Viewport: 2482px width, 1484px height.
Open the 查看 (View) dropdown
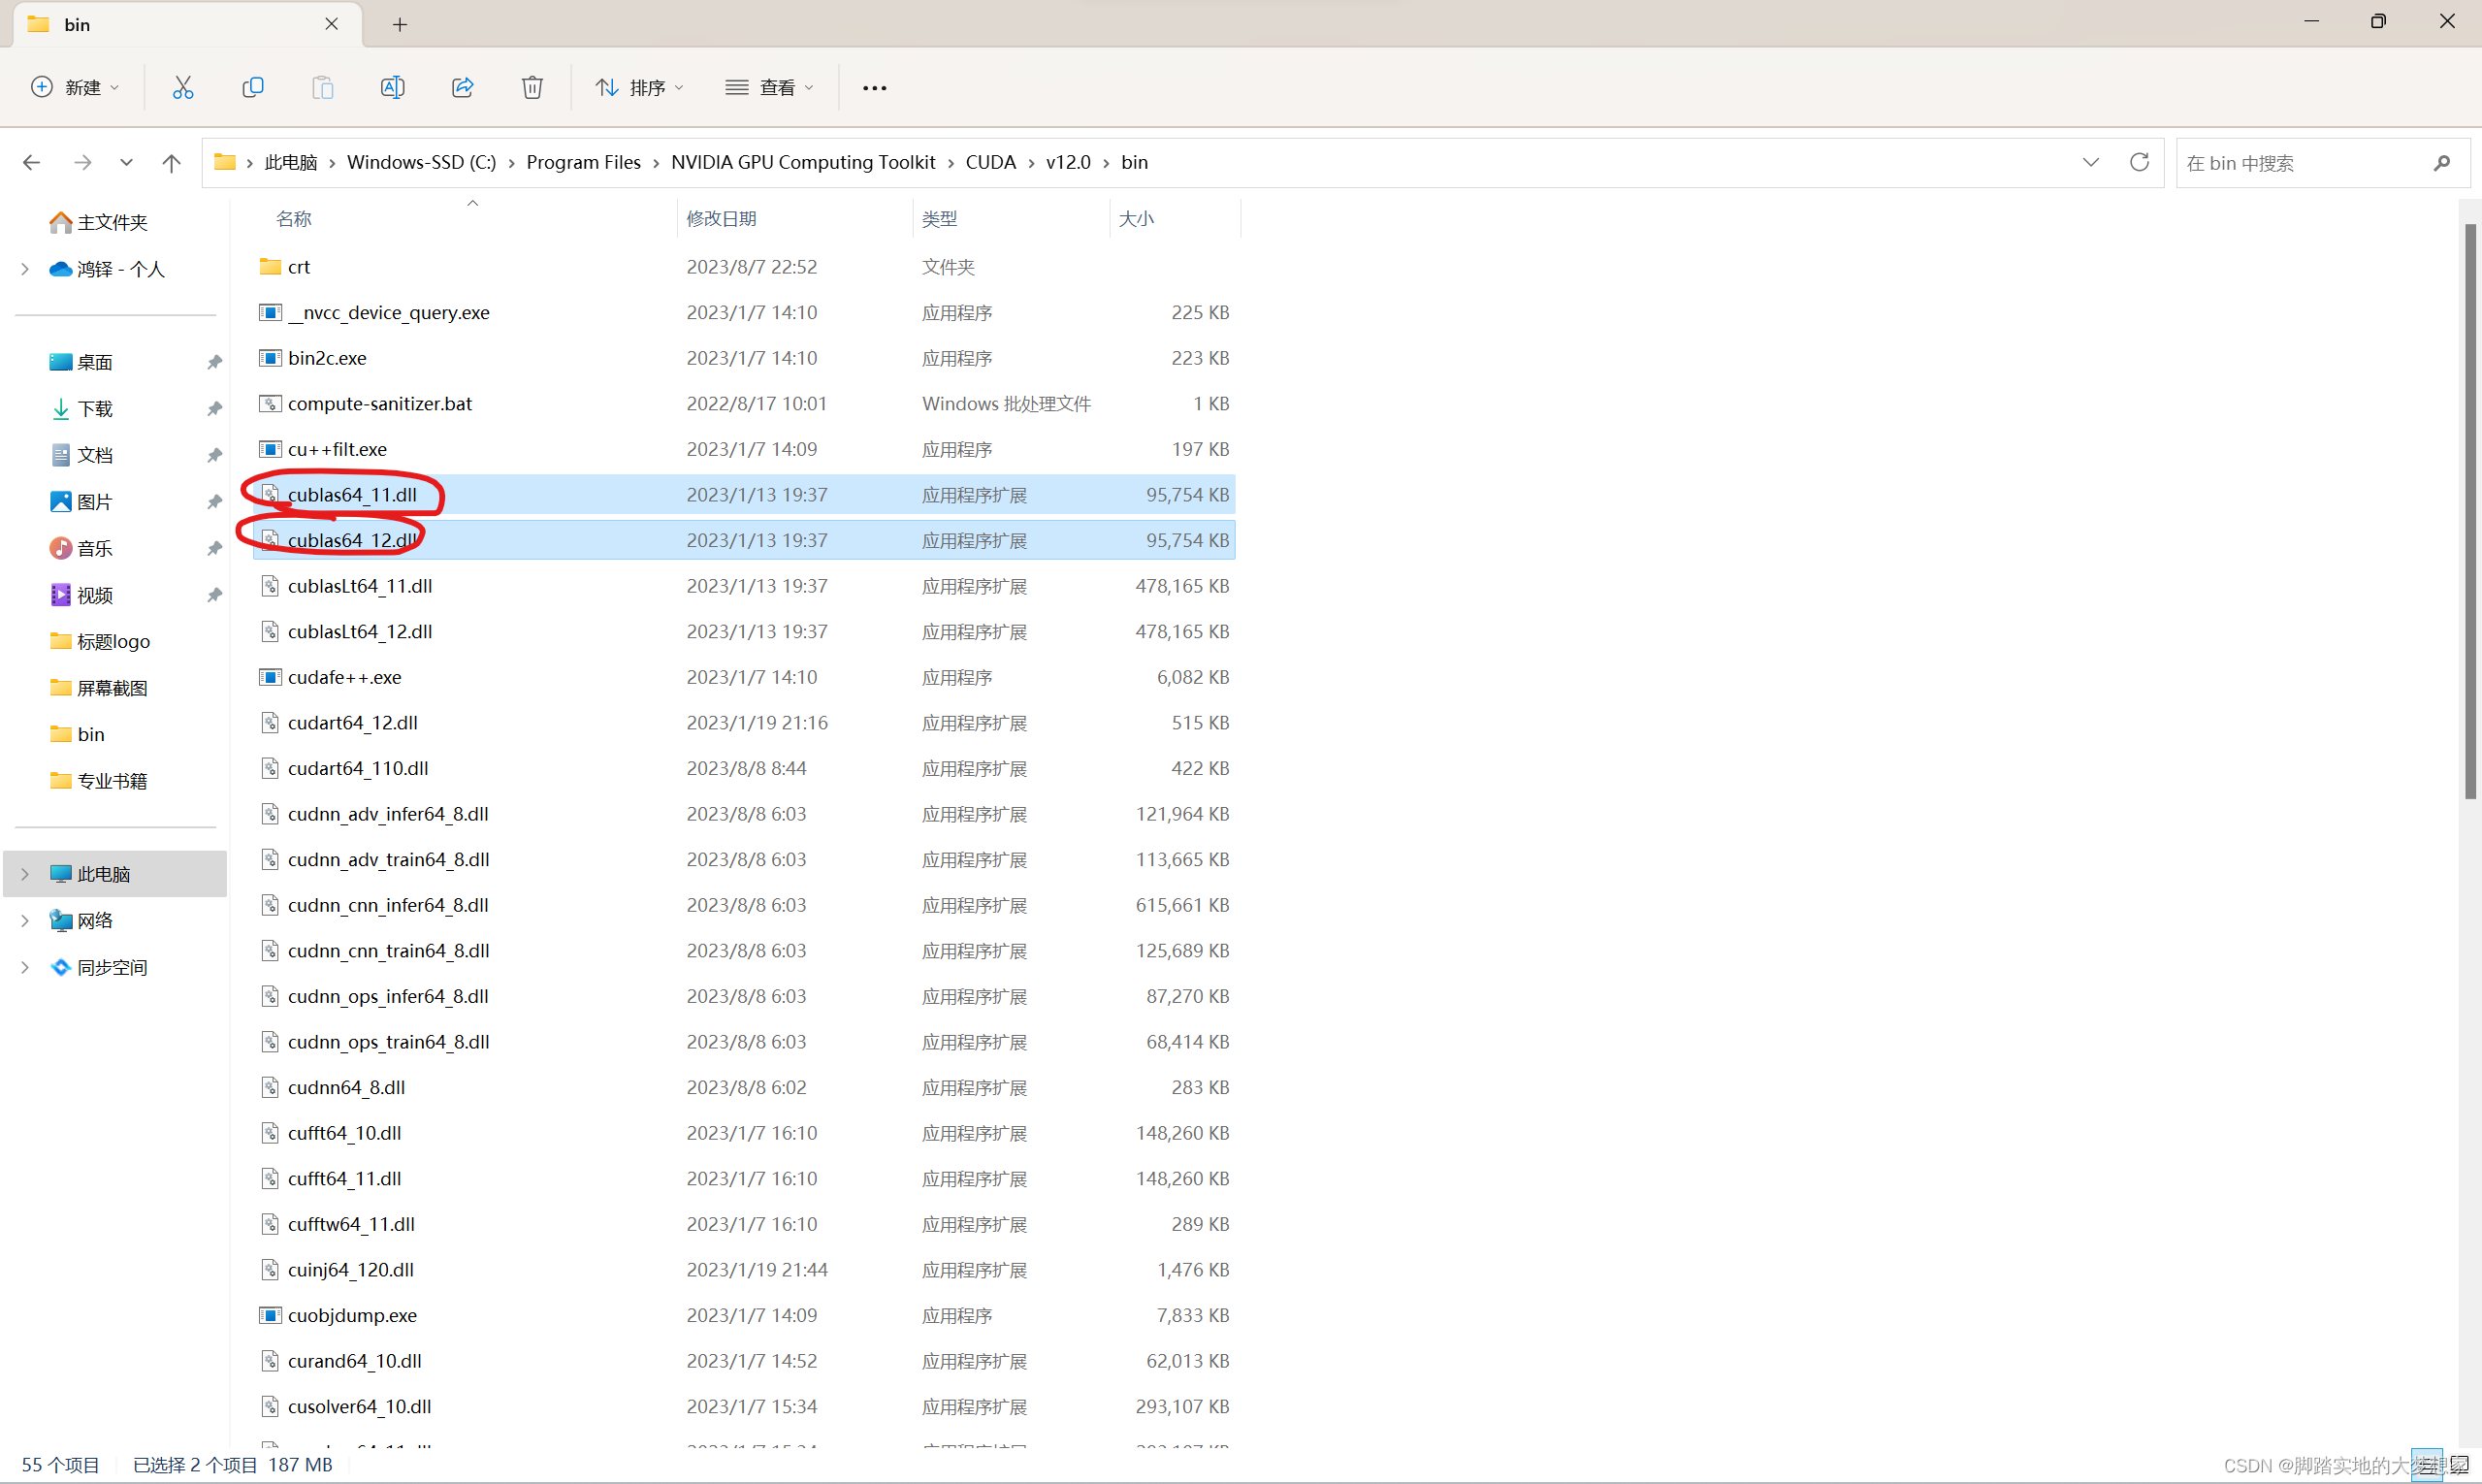tap(769, 87)
